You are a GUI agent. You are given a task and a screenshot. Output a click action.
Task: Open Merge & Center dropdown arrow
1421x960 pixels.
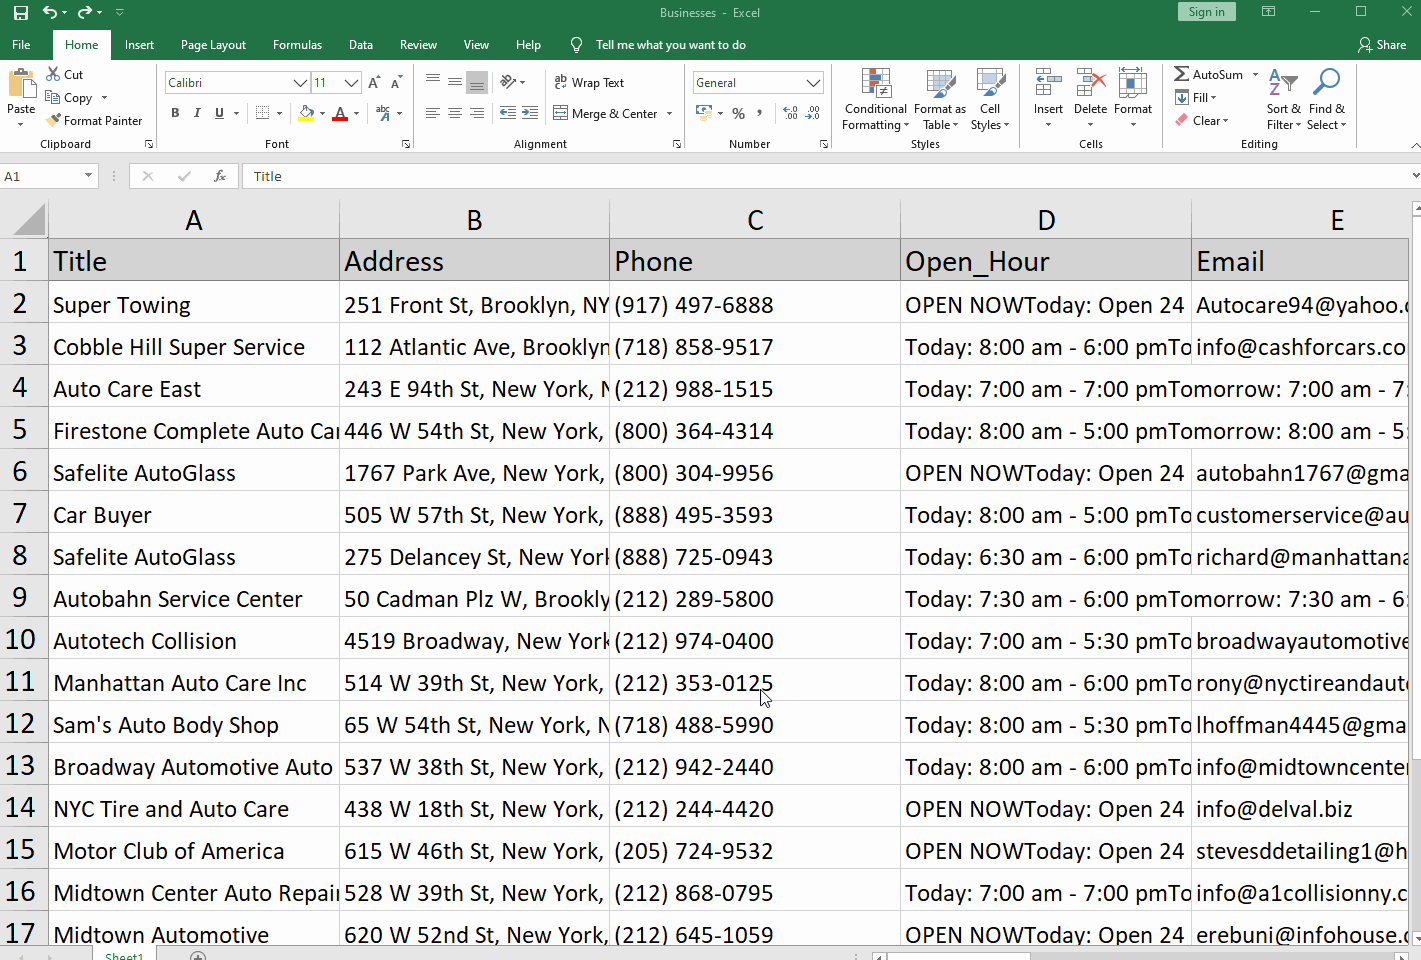(669, 114)
